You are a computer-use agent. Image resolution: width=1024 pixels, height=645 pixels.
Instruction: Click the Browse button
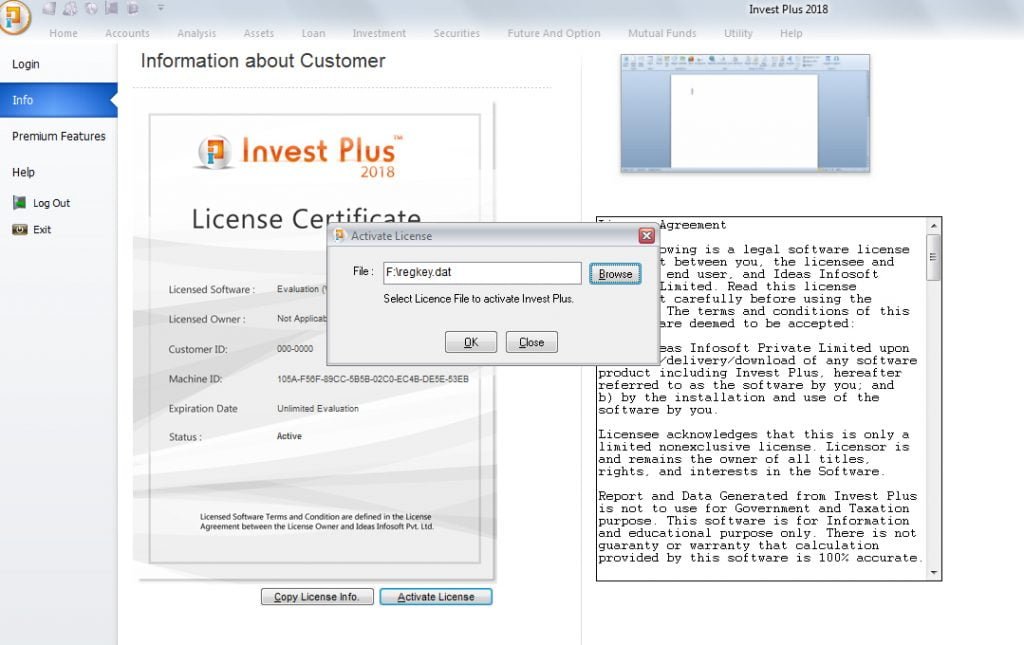[615, 274]
